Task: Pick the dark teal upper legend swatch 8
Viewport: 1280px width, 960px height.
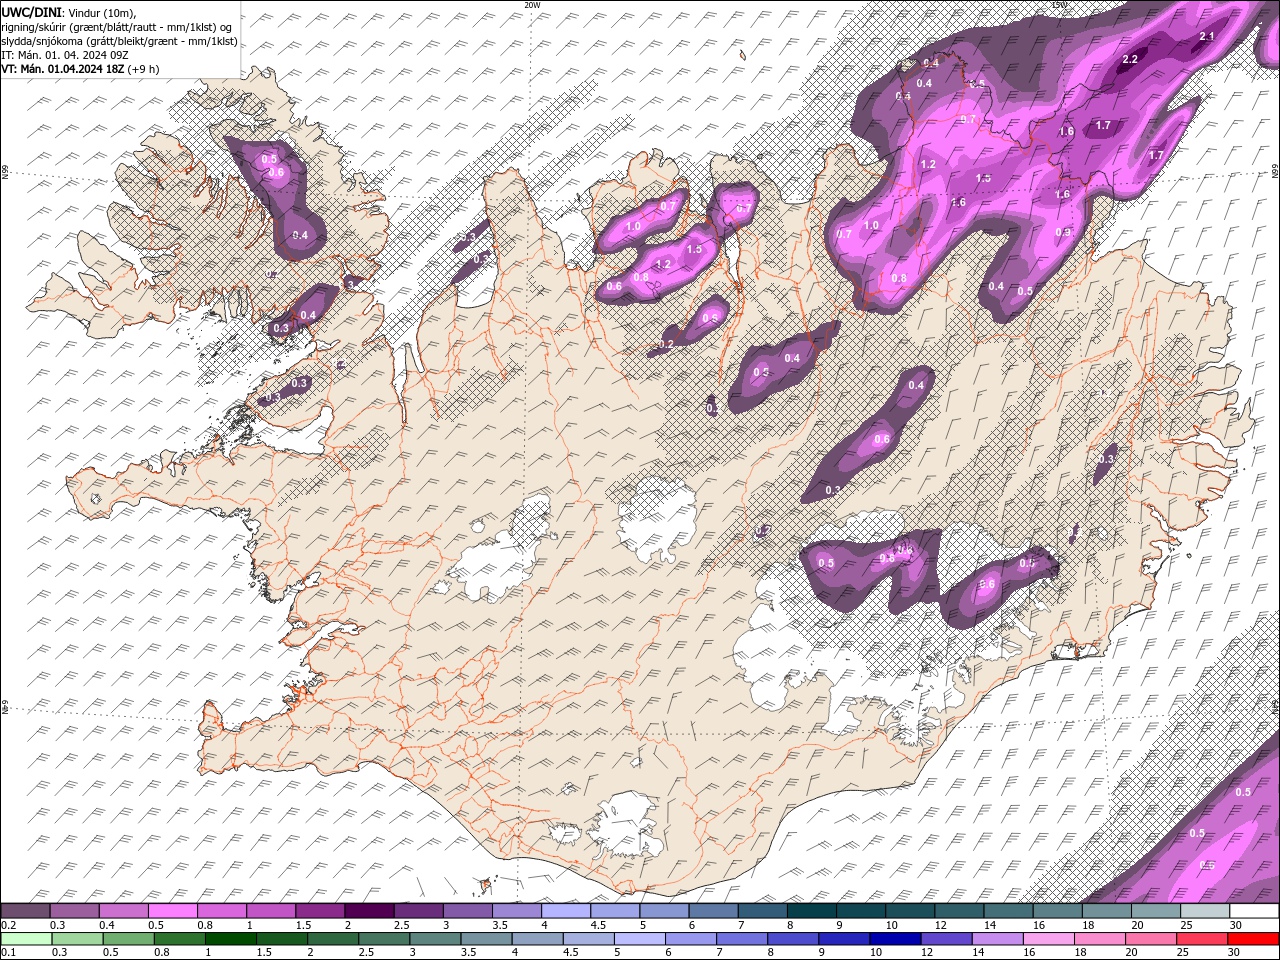Action: click(811, 911)
